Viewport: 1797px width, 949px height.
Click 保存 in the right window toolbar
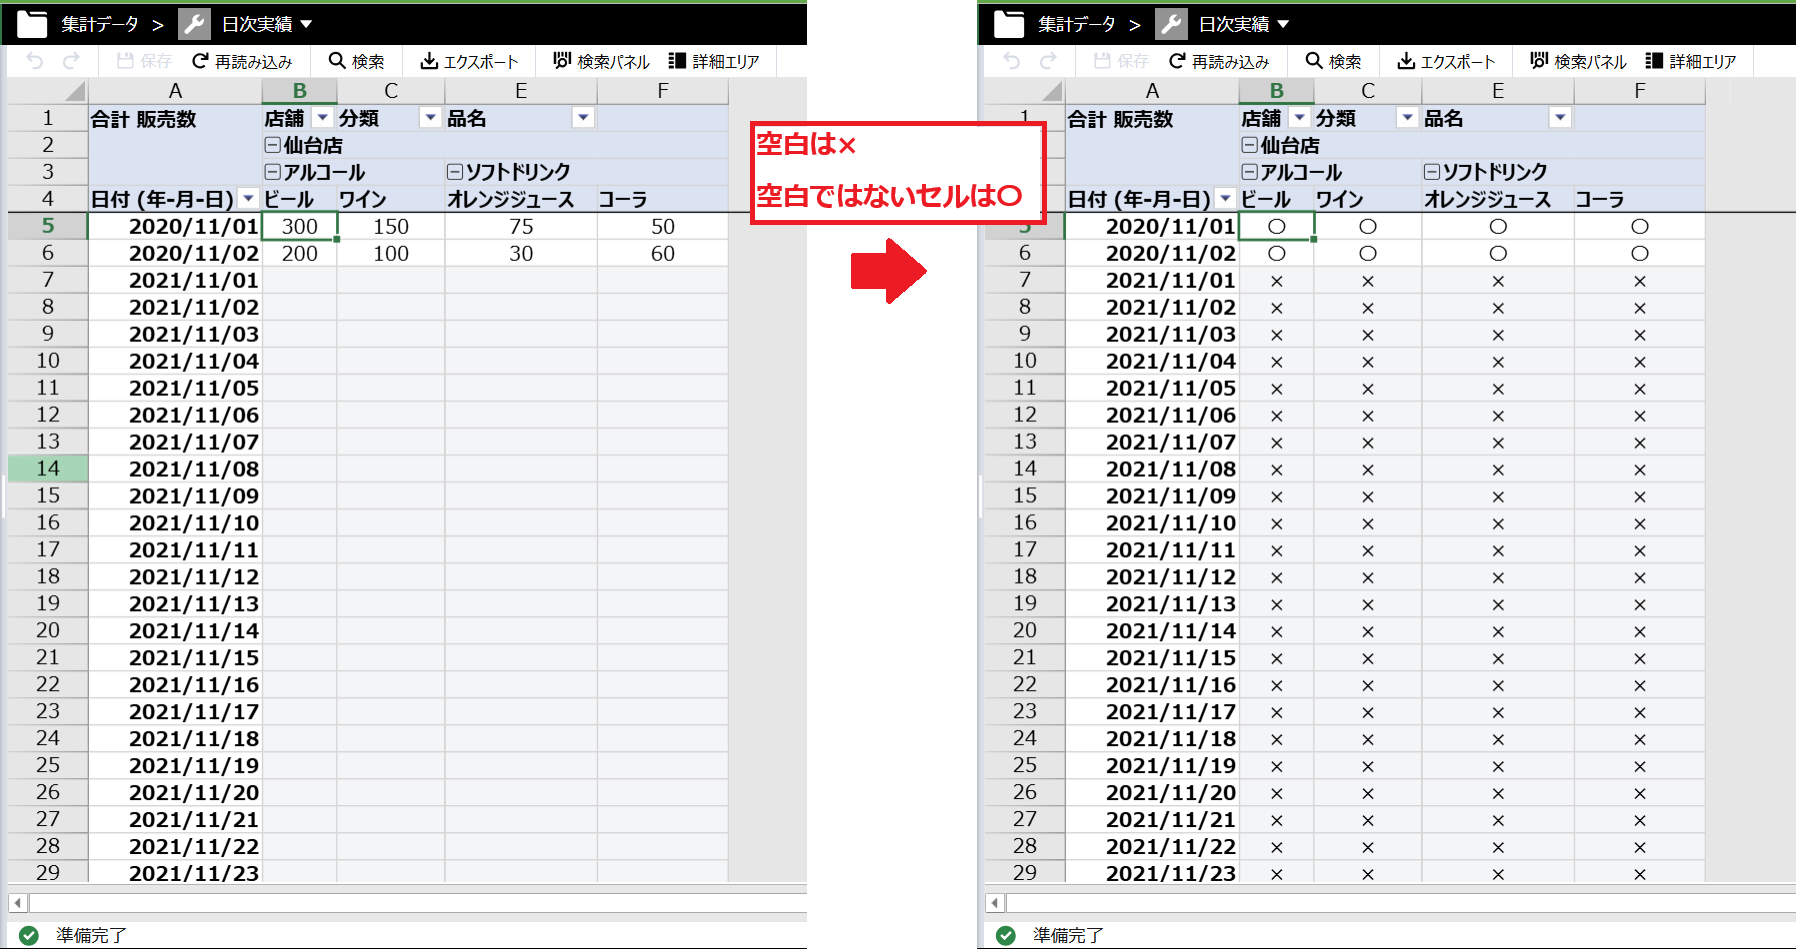point(1121,61)
